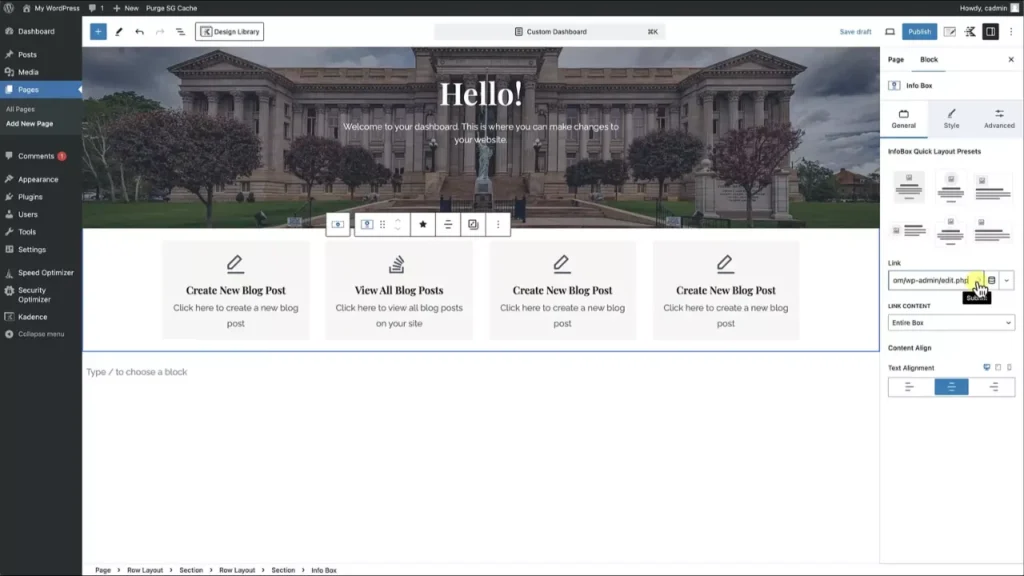
Task: Click the dynamic content icon beside the Link field
Action: [x=992, y=281]
